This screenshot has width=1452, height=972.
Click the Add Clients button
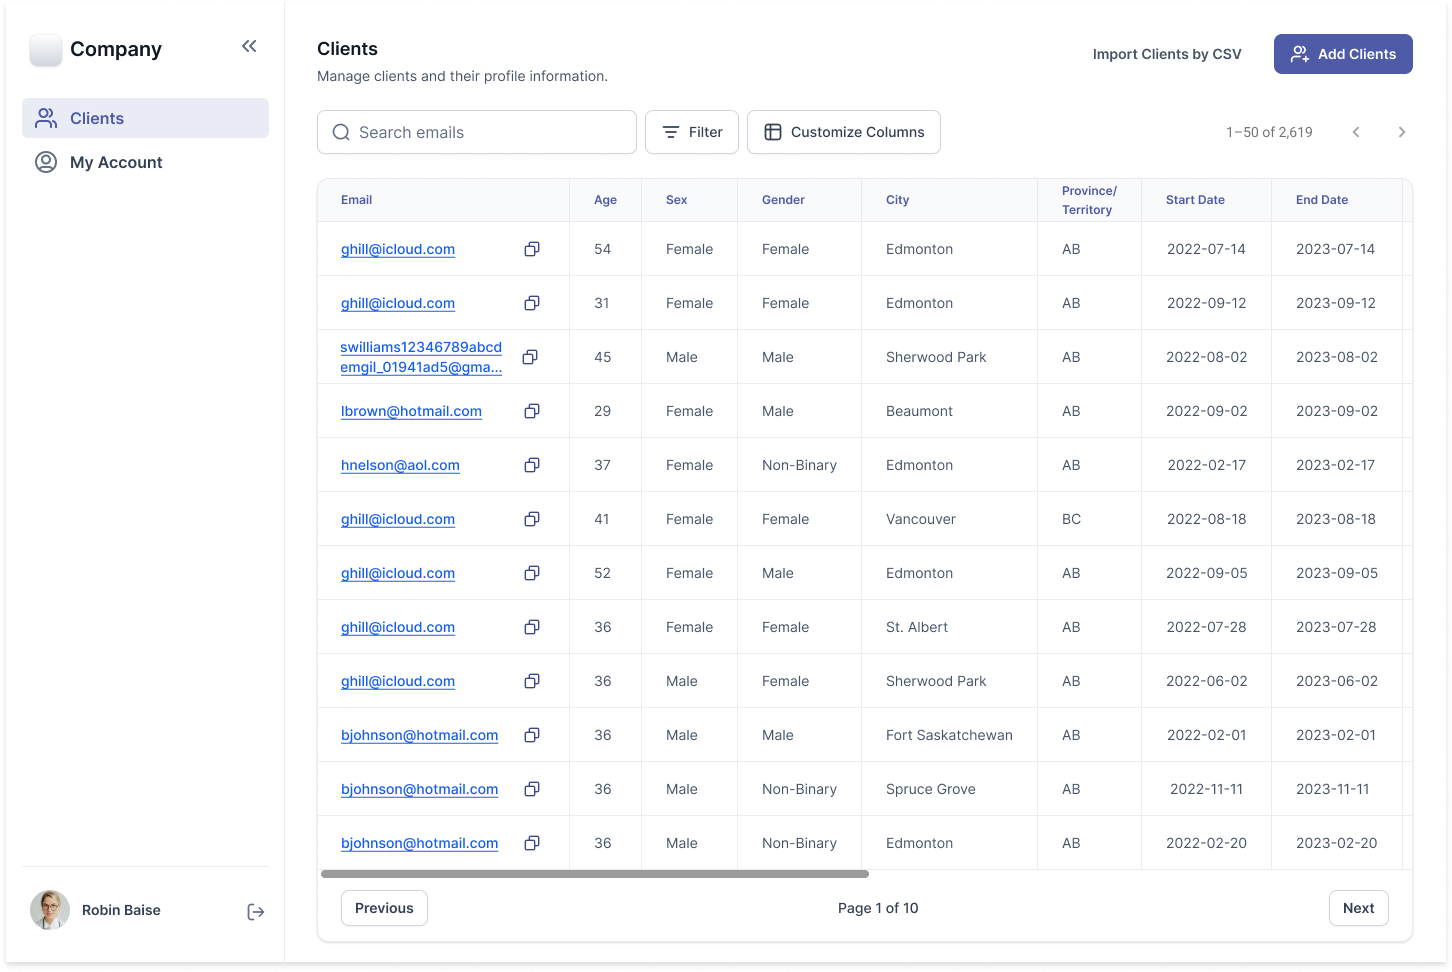point(1342,54)
